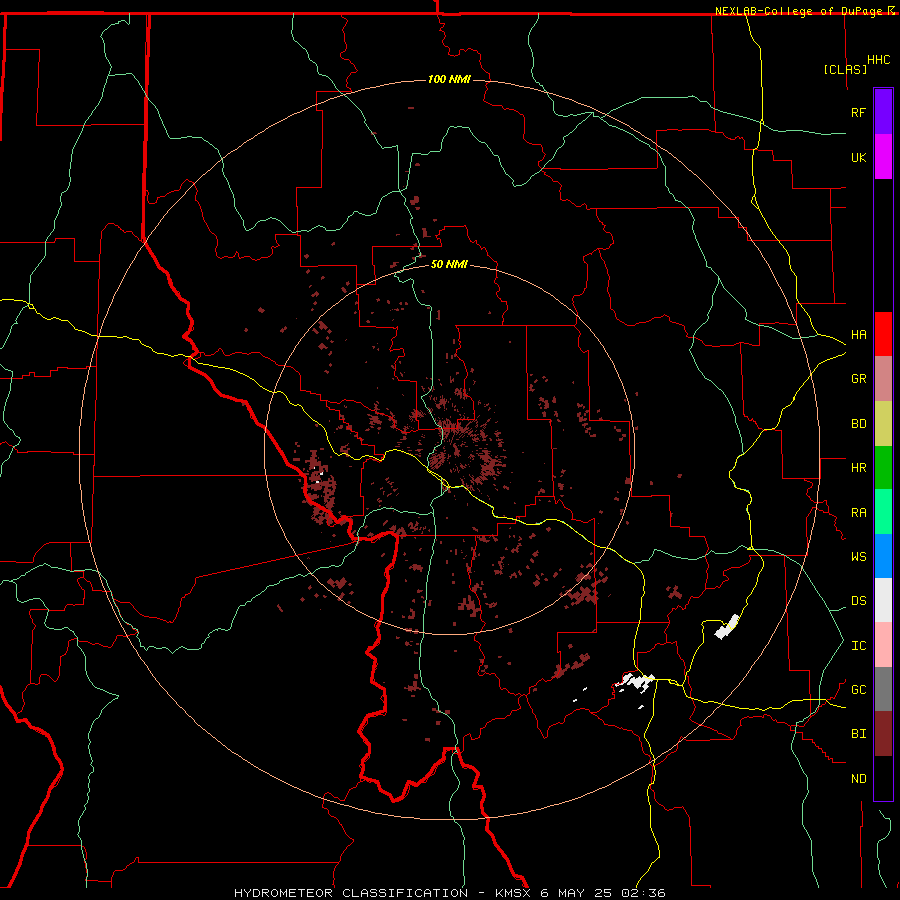Screen dimensions: 900x900
Task: Click the RA legend label
Action: [x=858, y=513]
